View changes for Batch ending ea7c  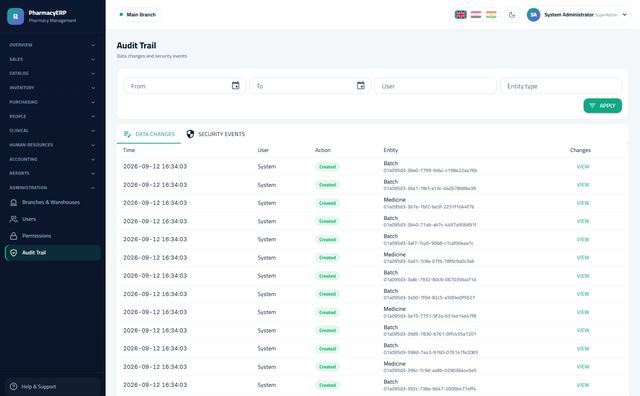(x=582, y=240)
